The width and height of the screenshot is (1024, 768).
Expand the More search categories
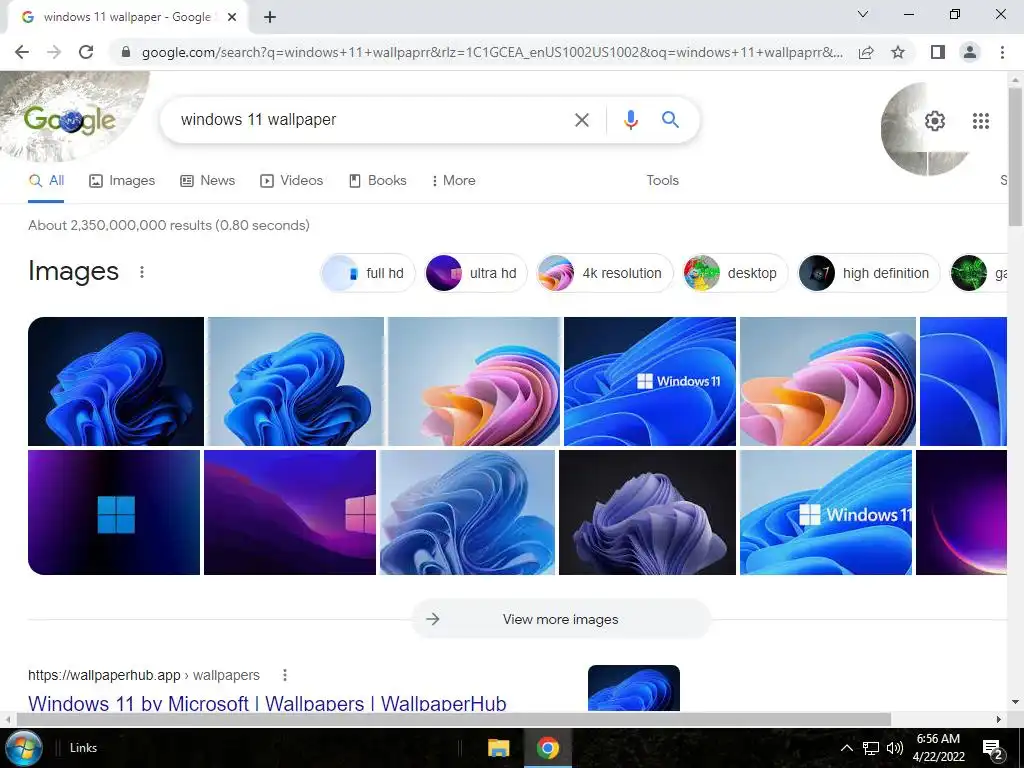[453, 181]
